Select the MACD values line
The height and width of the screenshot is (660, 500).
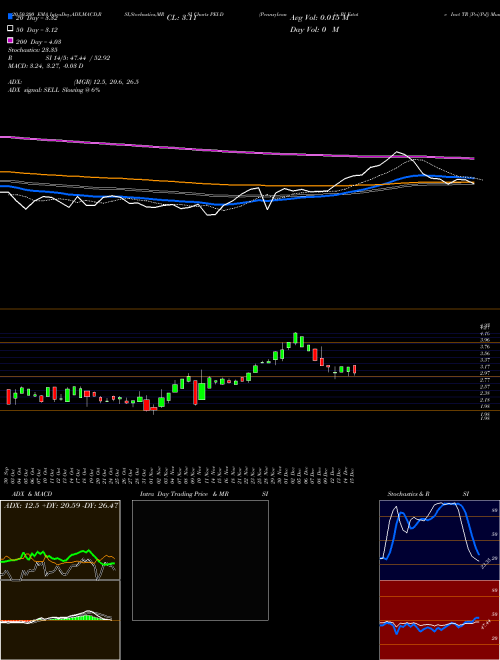tap(45, 66)
